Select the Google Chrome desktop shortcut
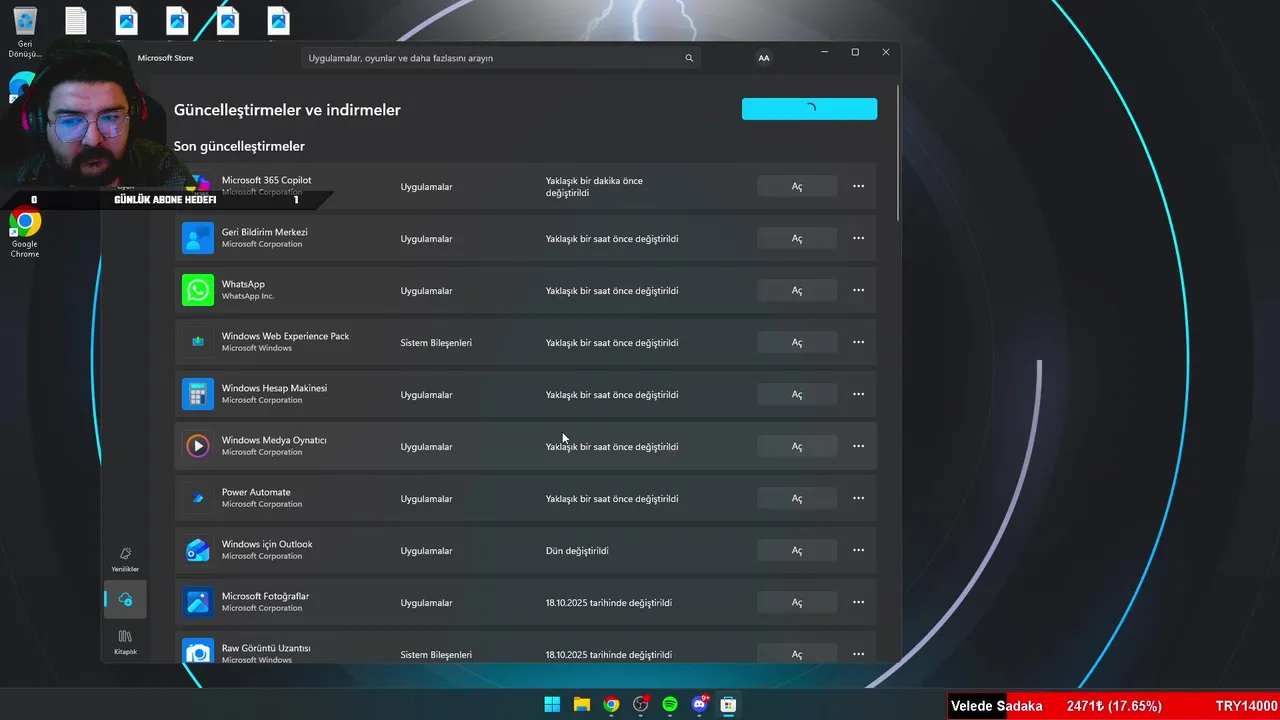The image size is (1280, 720). click(25, 233)
